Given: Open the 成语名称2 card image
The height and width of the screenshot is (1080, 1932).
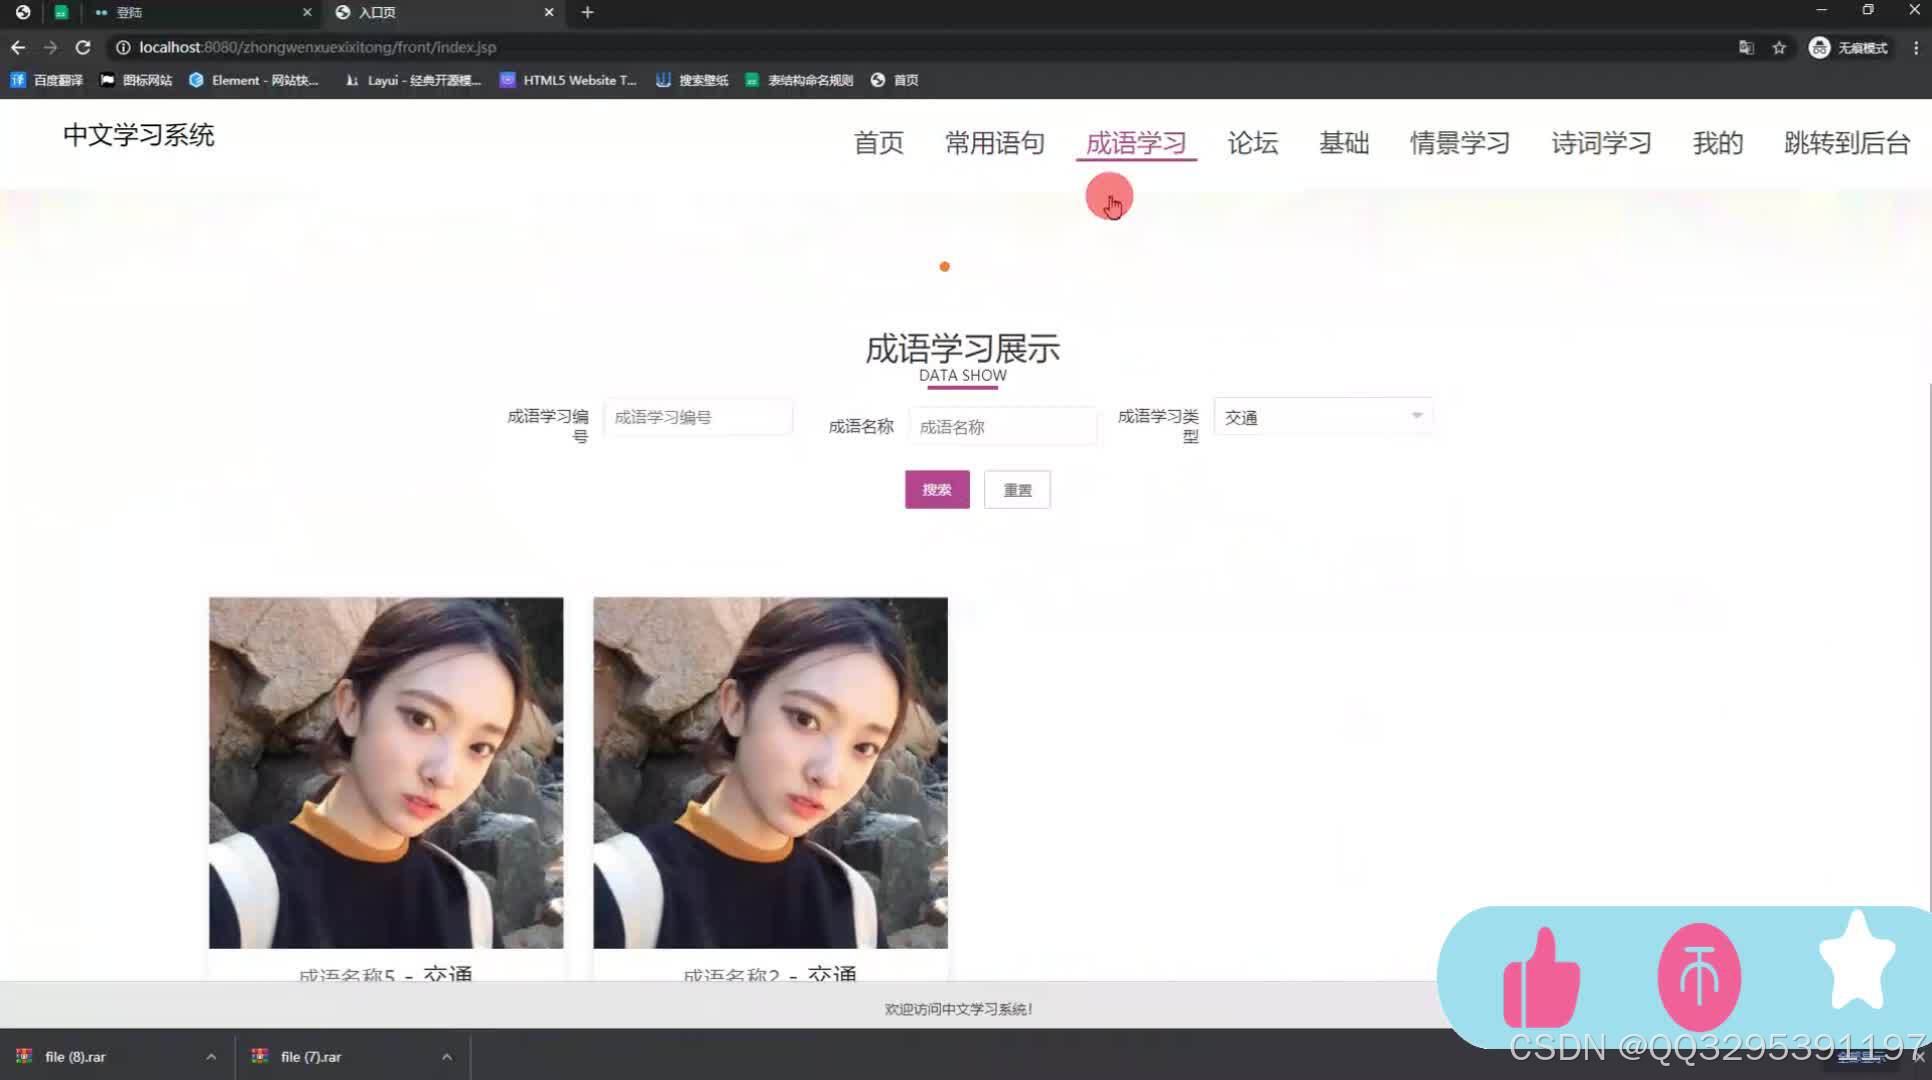Looking at the screenshot, I should [770, 773].
